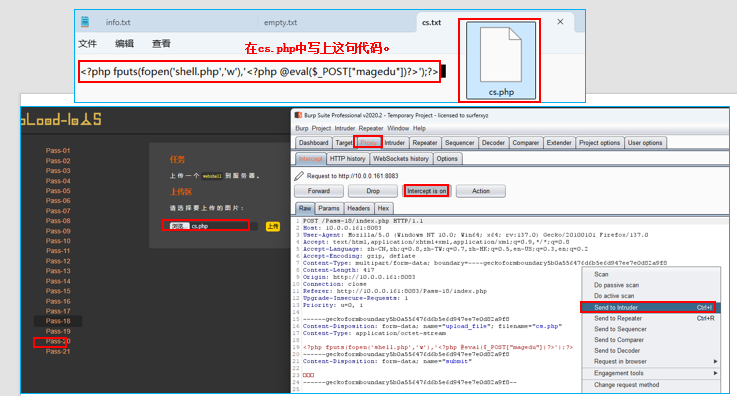Viewport: 737px width, 396px height.
Task: Open Pass-19 in the upload-labs sidebar
Action: (x=58, y=331)
